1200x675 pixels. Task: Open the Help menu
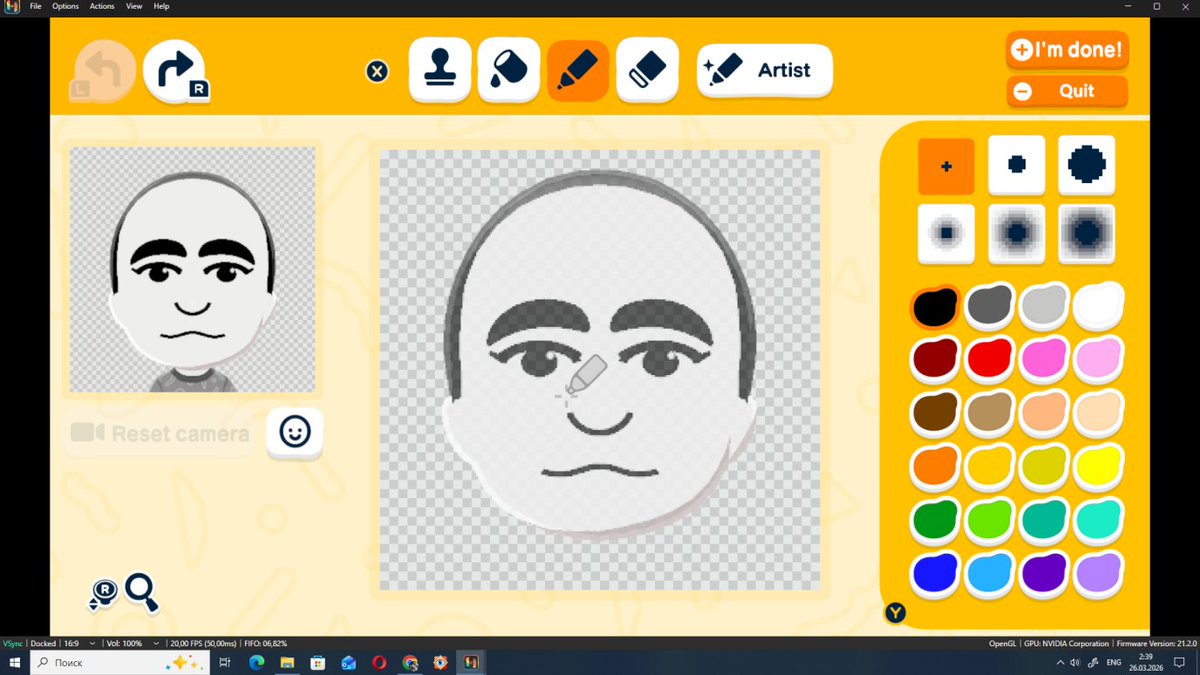click(161, 6)
